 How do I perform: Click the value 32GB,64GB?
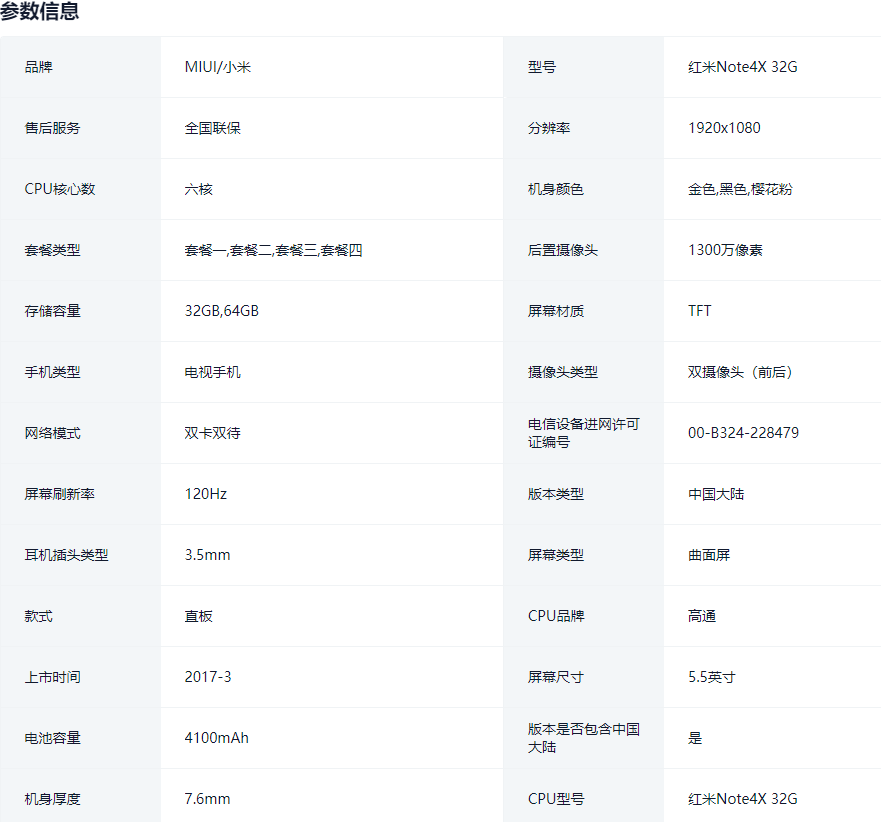tap(221, 311)
